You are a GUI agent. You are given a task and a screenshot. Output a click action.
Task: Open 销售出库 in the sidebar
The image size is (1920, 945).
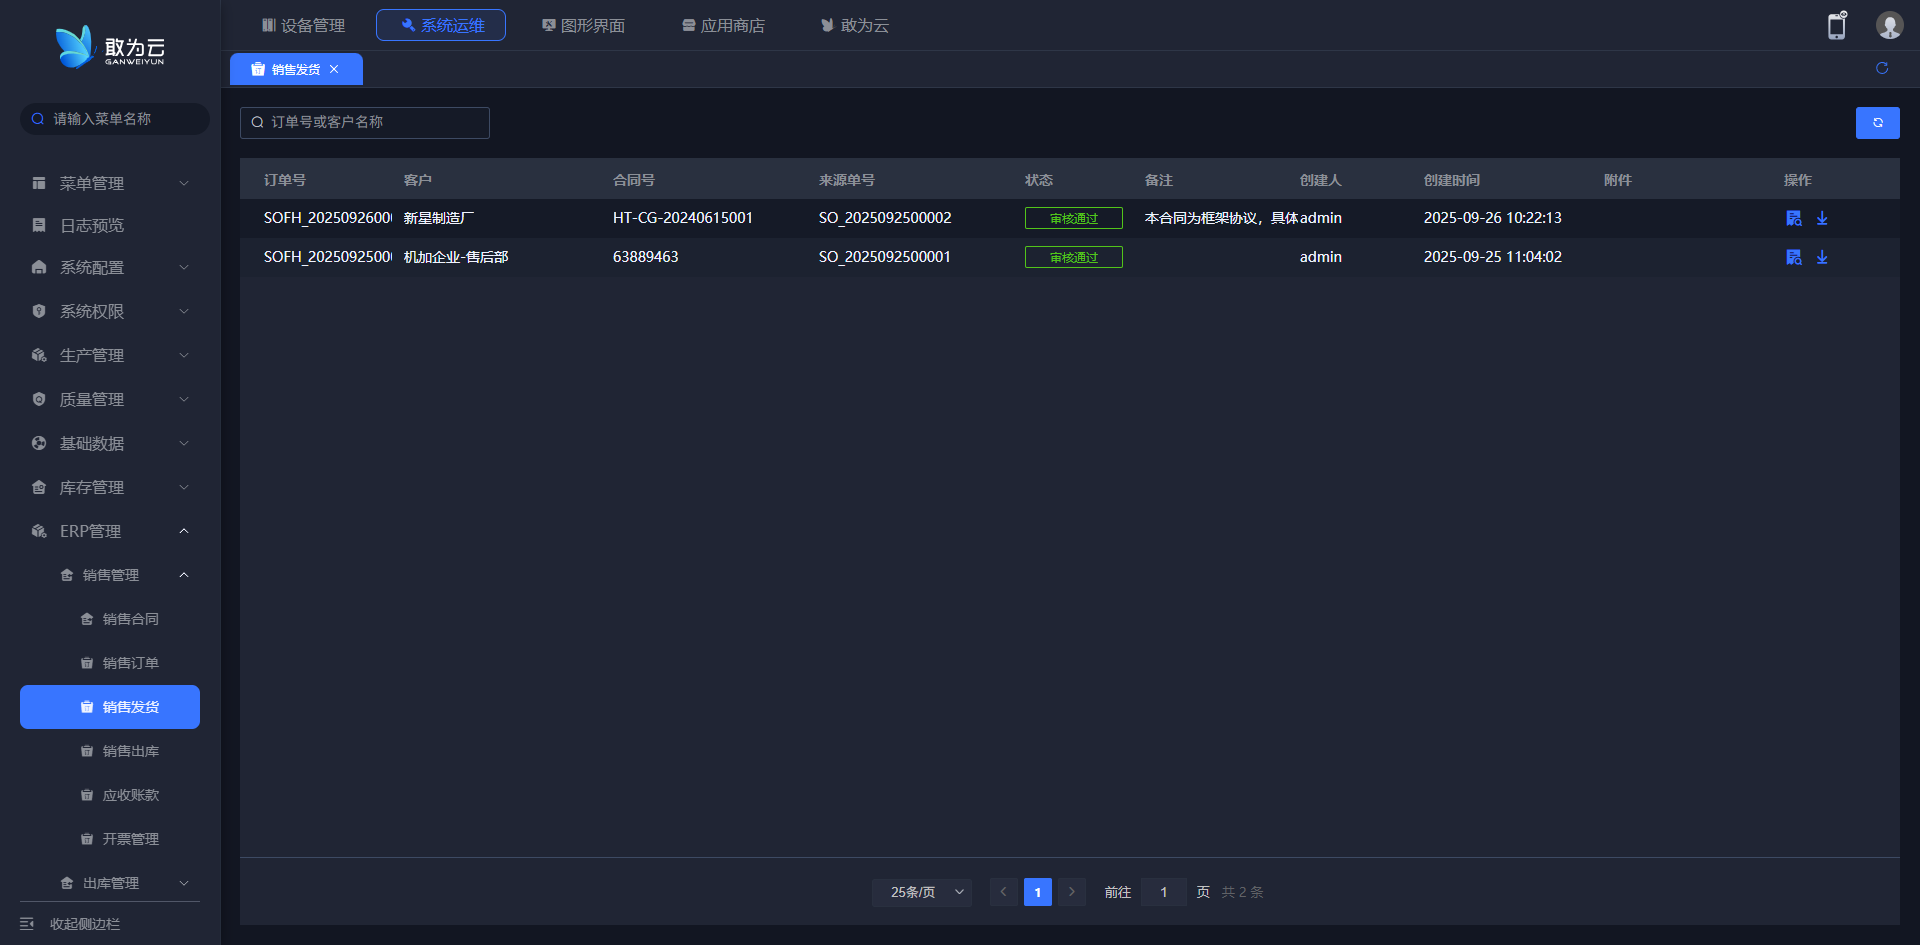[110, 751]
